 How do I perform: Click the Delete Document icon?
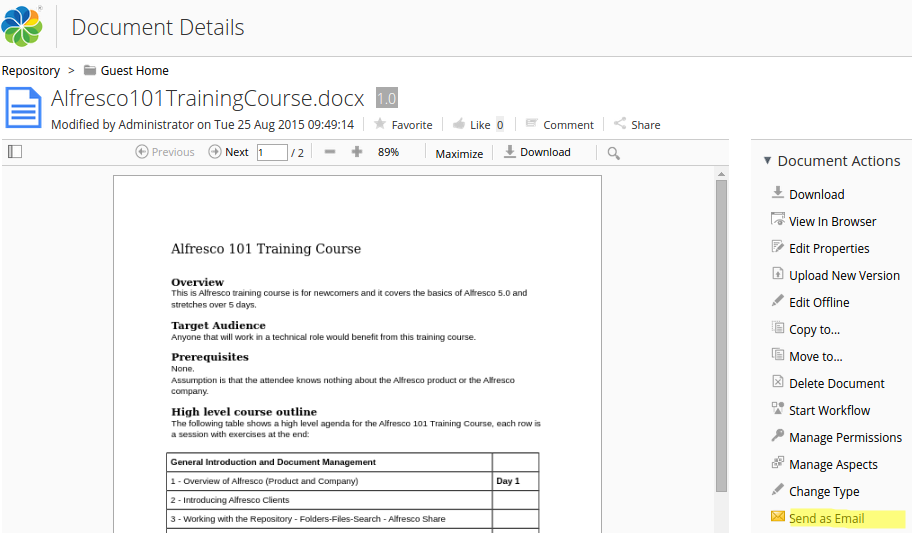click(778, 381)
